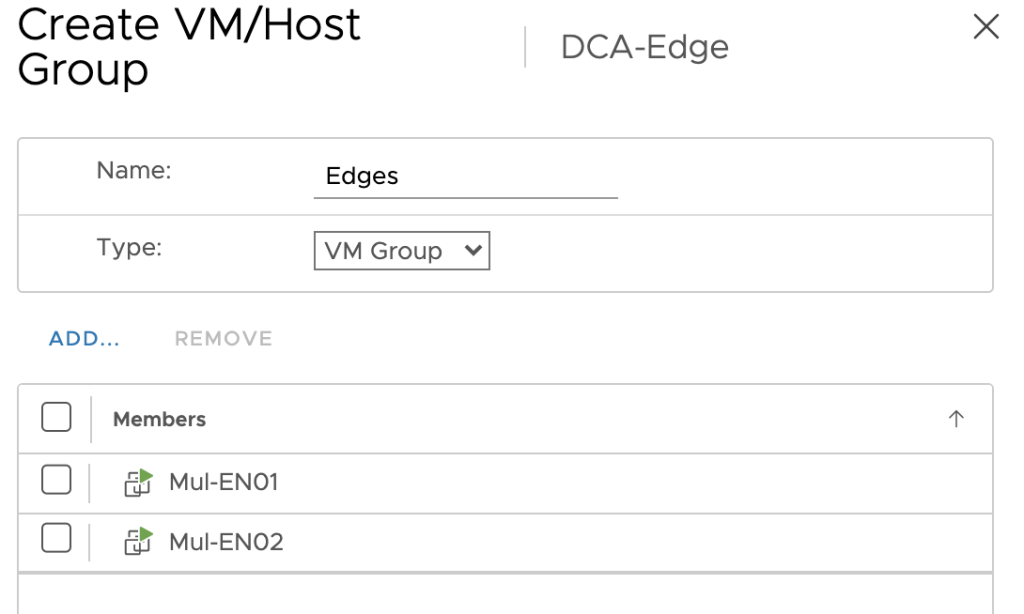
Task: Click the DCA-Edge cluster label
Action: click(x=645, y=48)
